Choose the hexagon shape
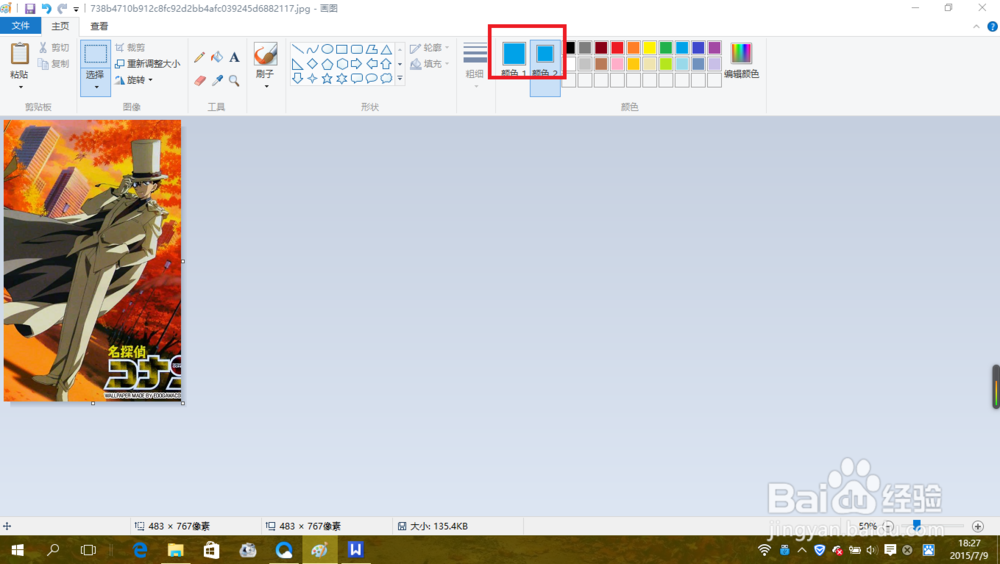 [342, 64]
